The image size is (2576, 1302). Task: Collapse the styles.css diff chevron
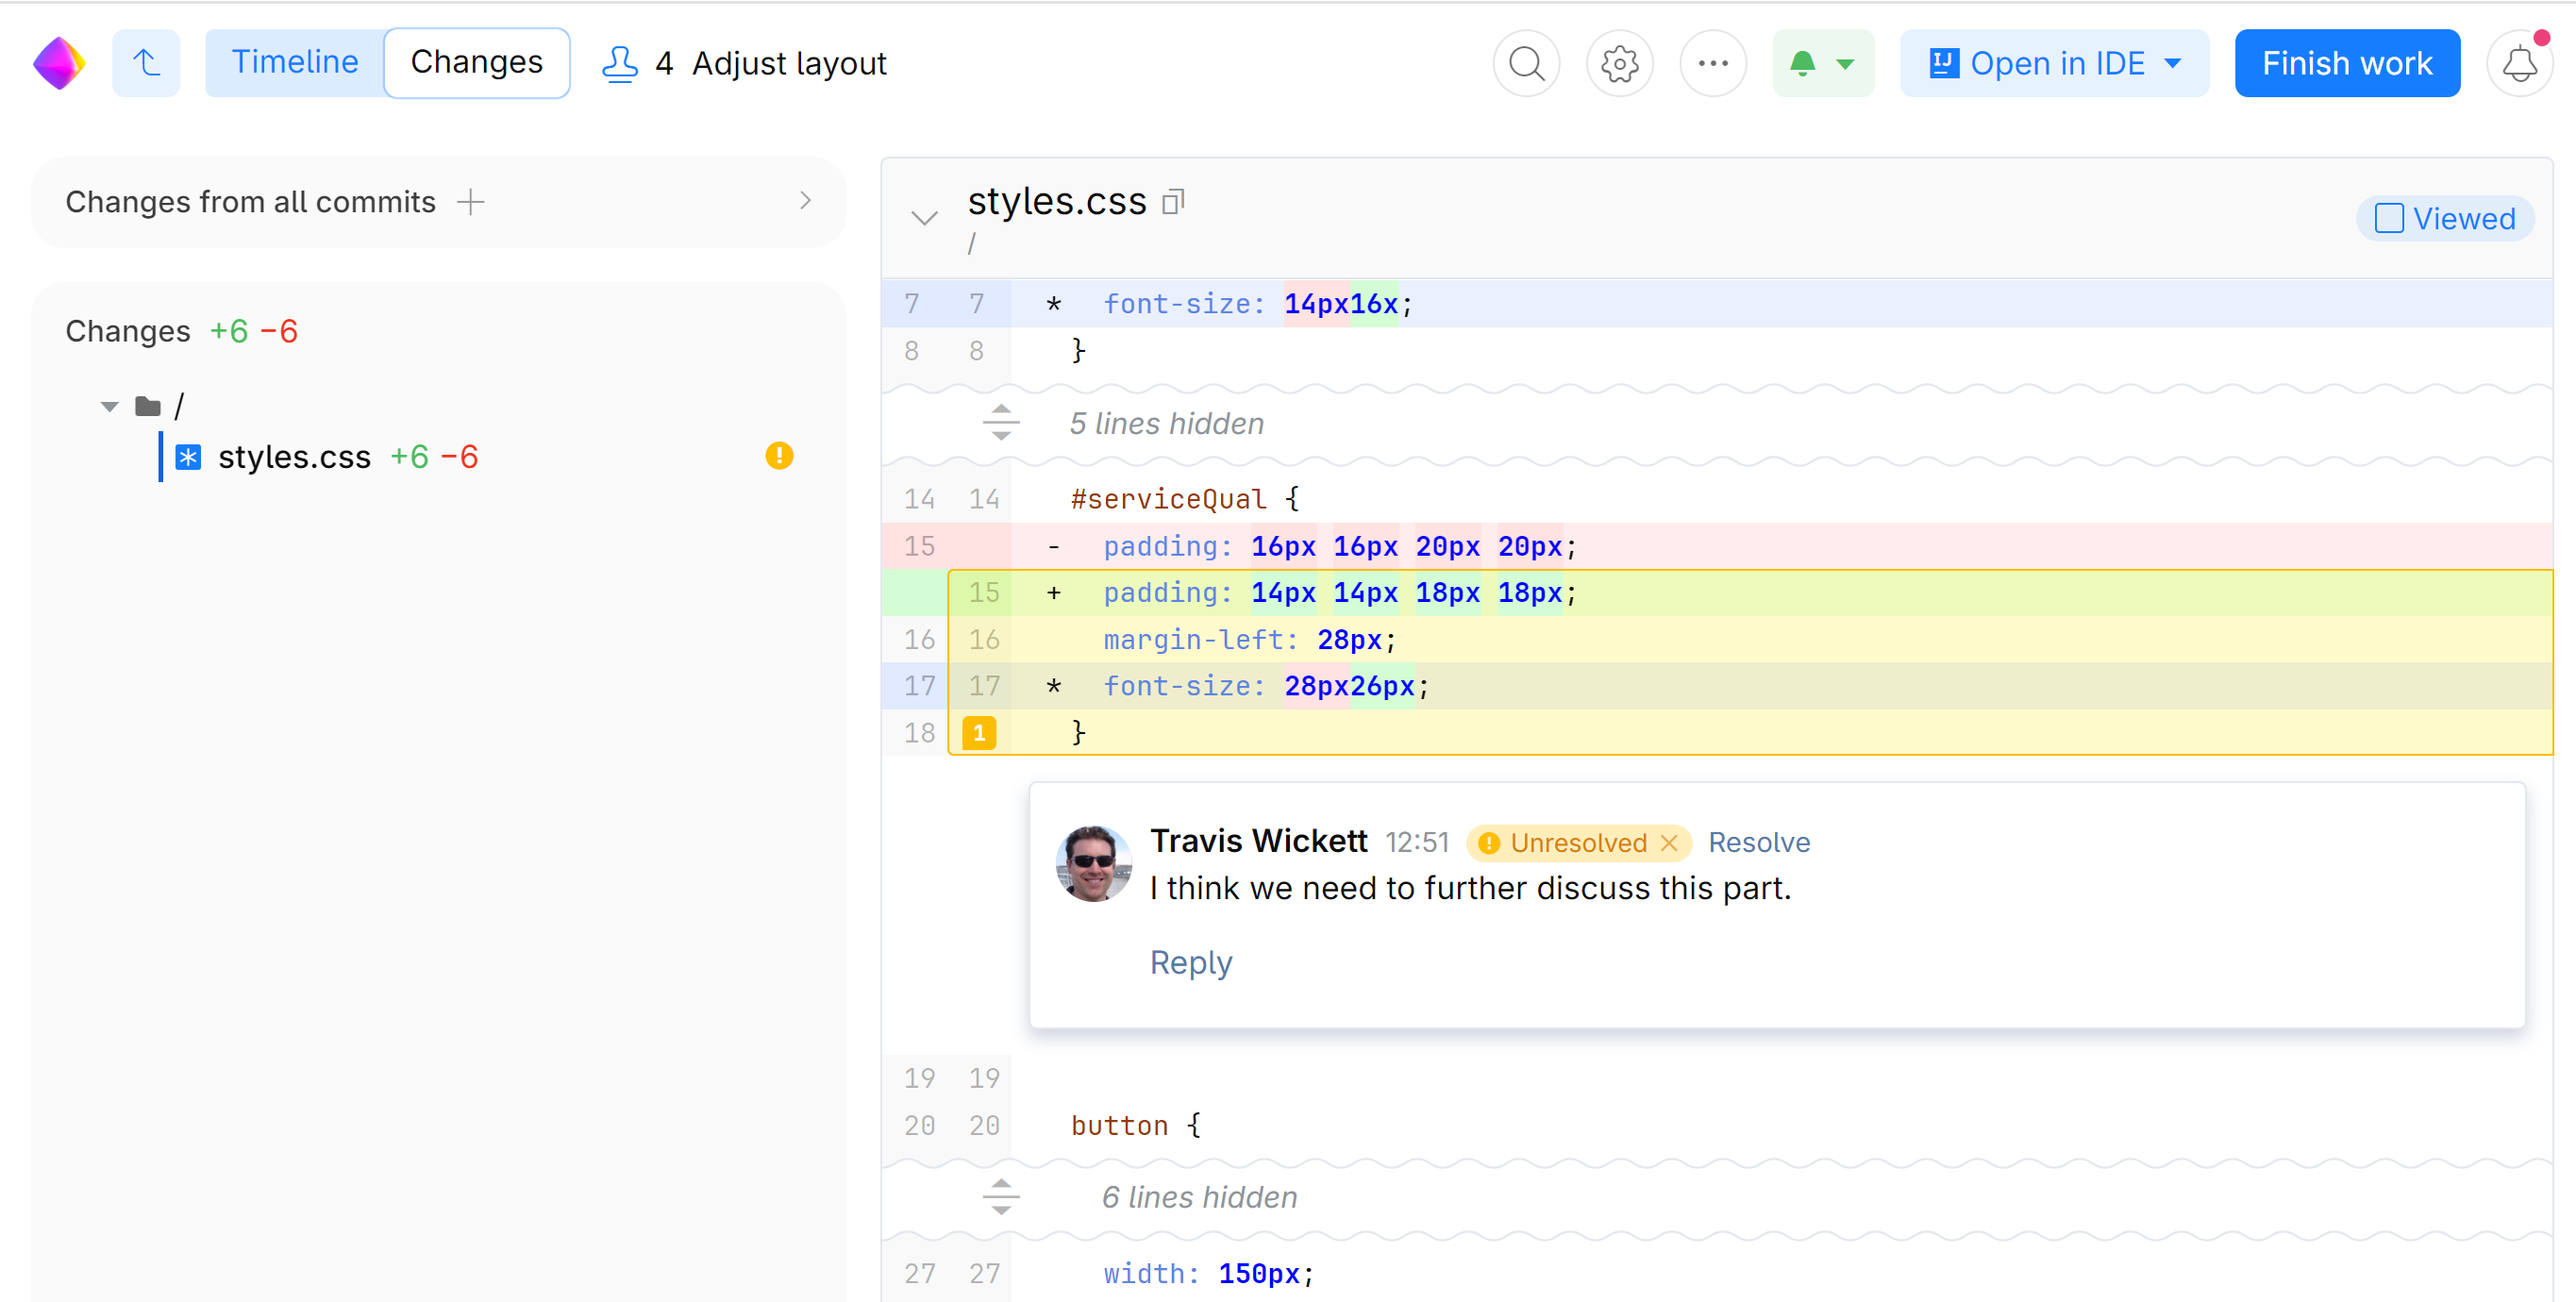pyautogui.click(x=924, y=218)
